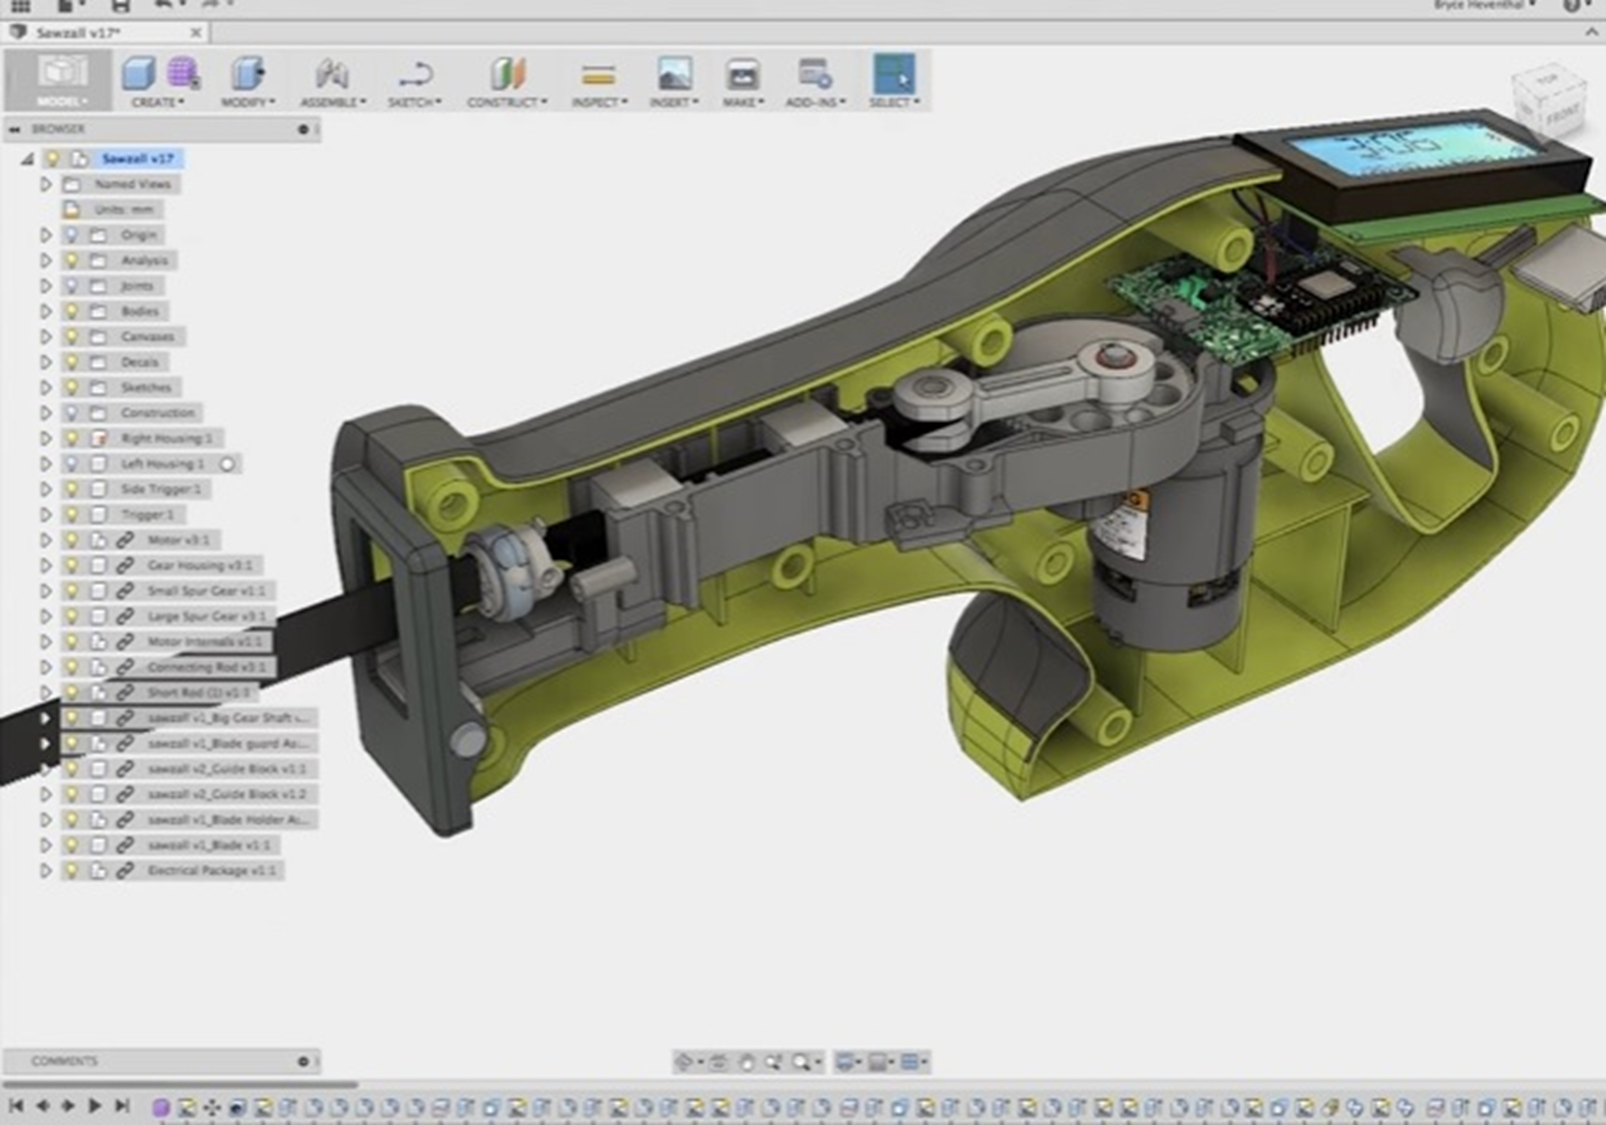Image resolution: width=1606 pixels, height=1125 pixels.
Task: Click the Inspect measure icon
Action: 598,75
